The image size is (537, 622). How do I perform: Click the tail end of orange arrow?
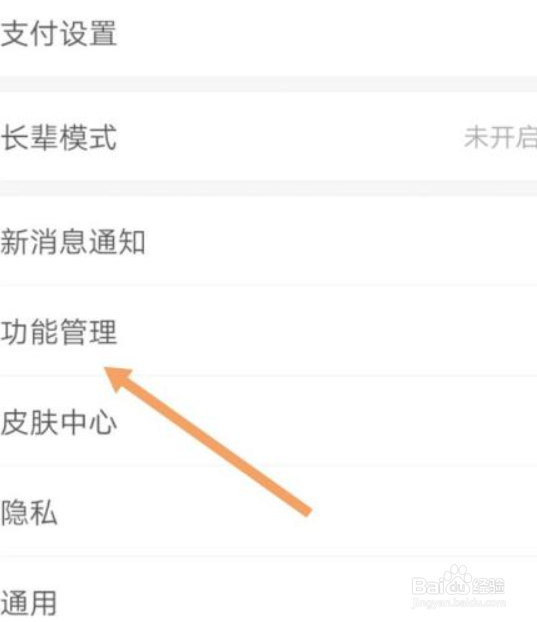[x=305, y=509]
